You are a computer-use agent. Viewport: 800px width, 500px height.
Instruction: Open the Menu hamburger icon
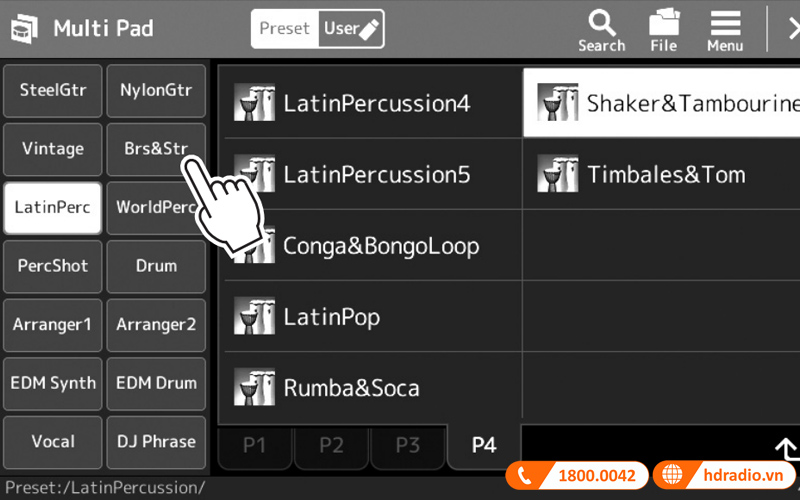[x=725, y=30]
